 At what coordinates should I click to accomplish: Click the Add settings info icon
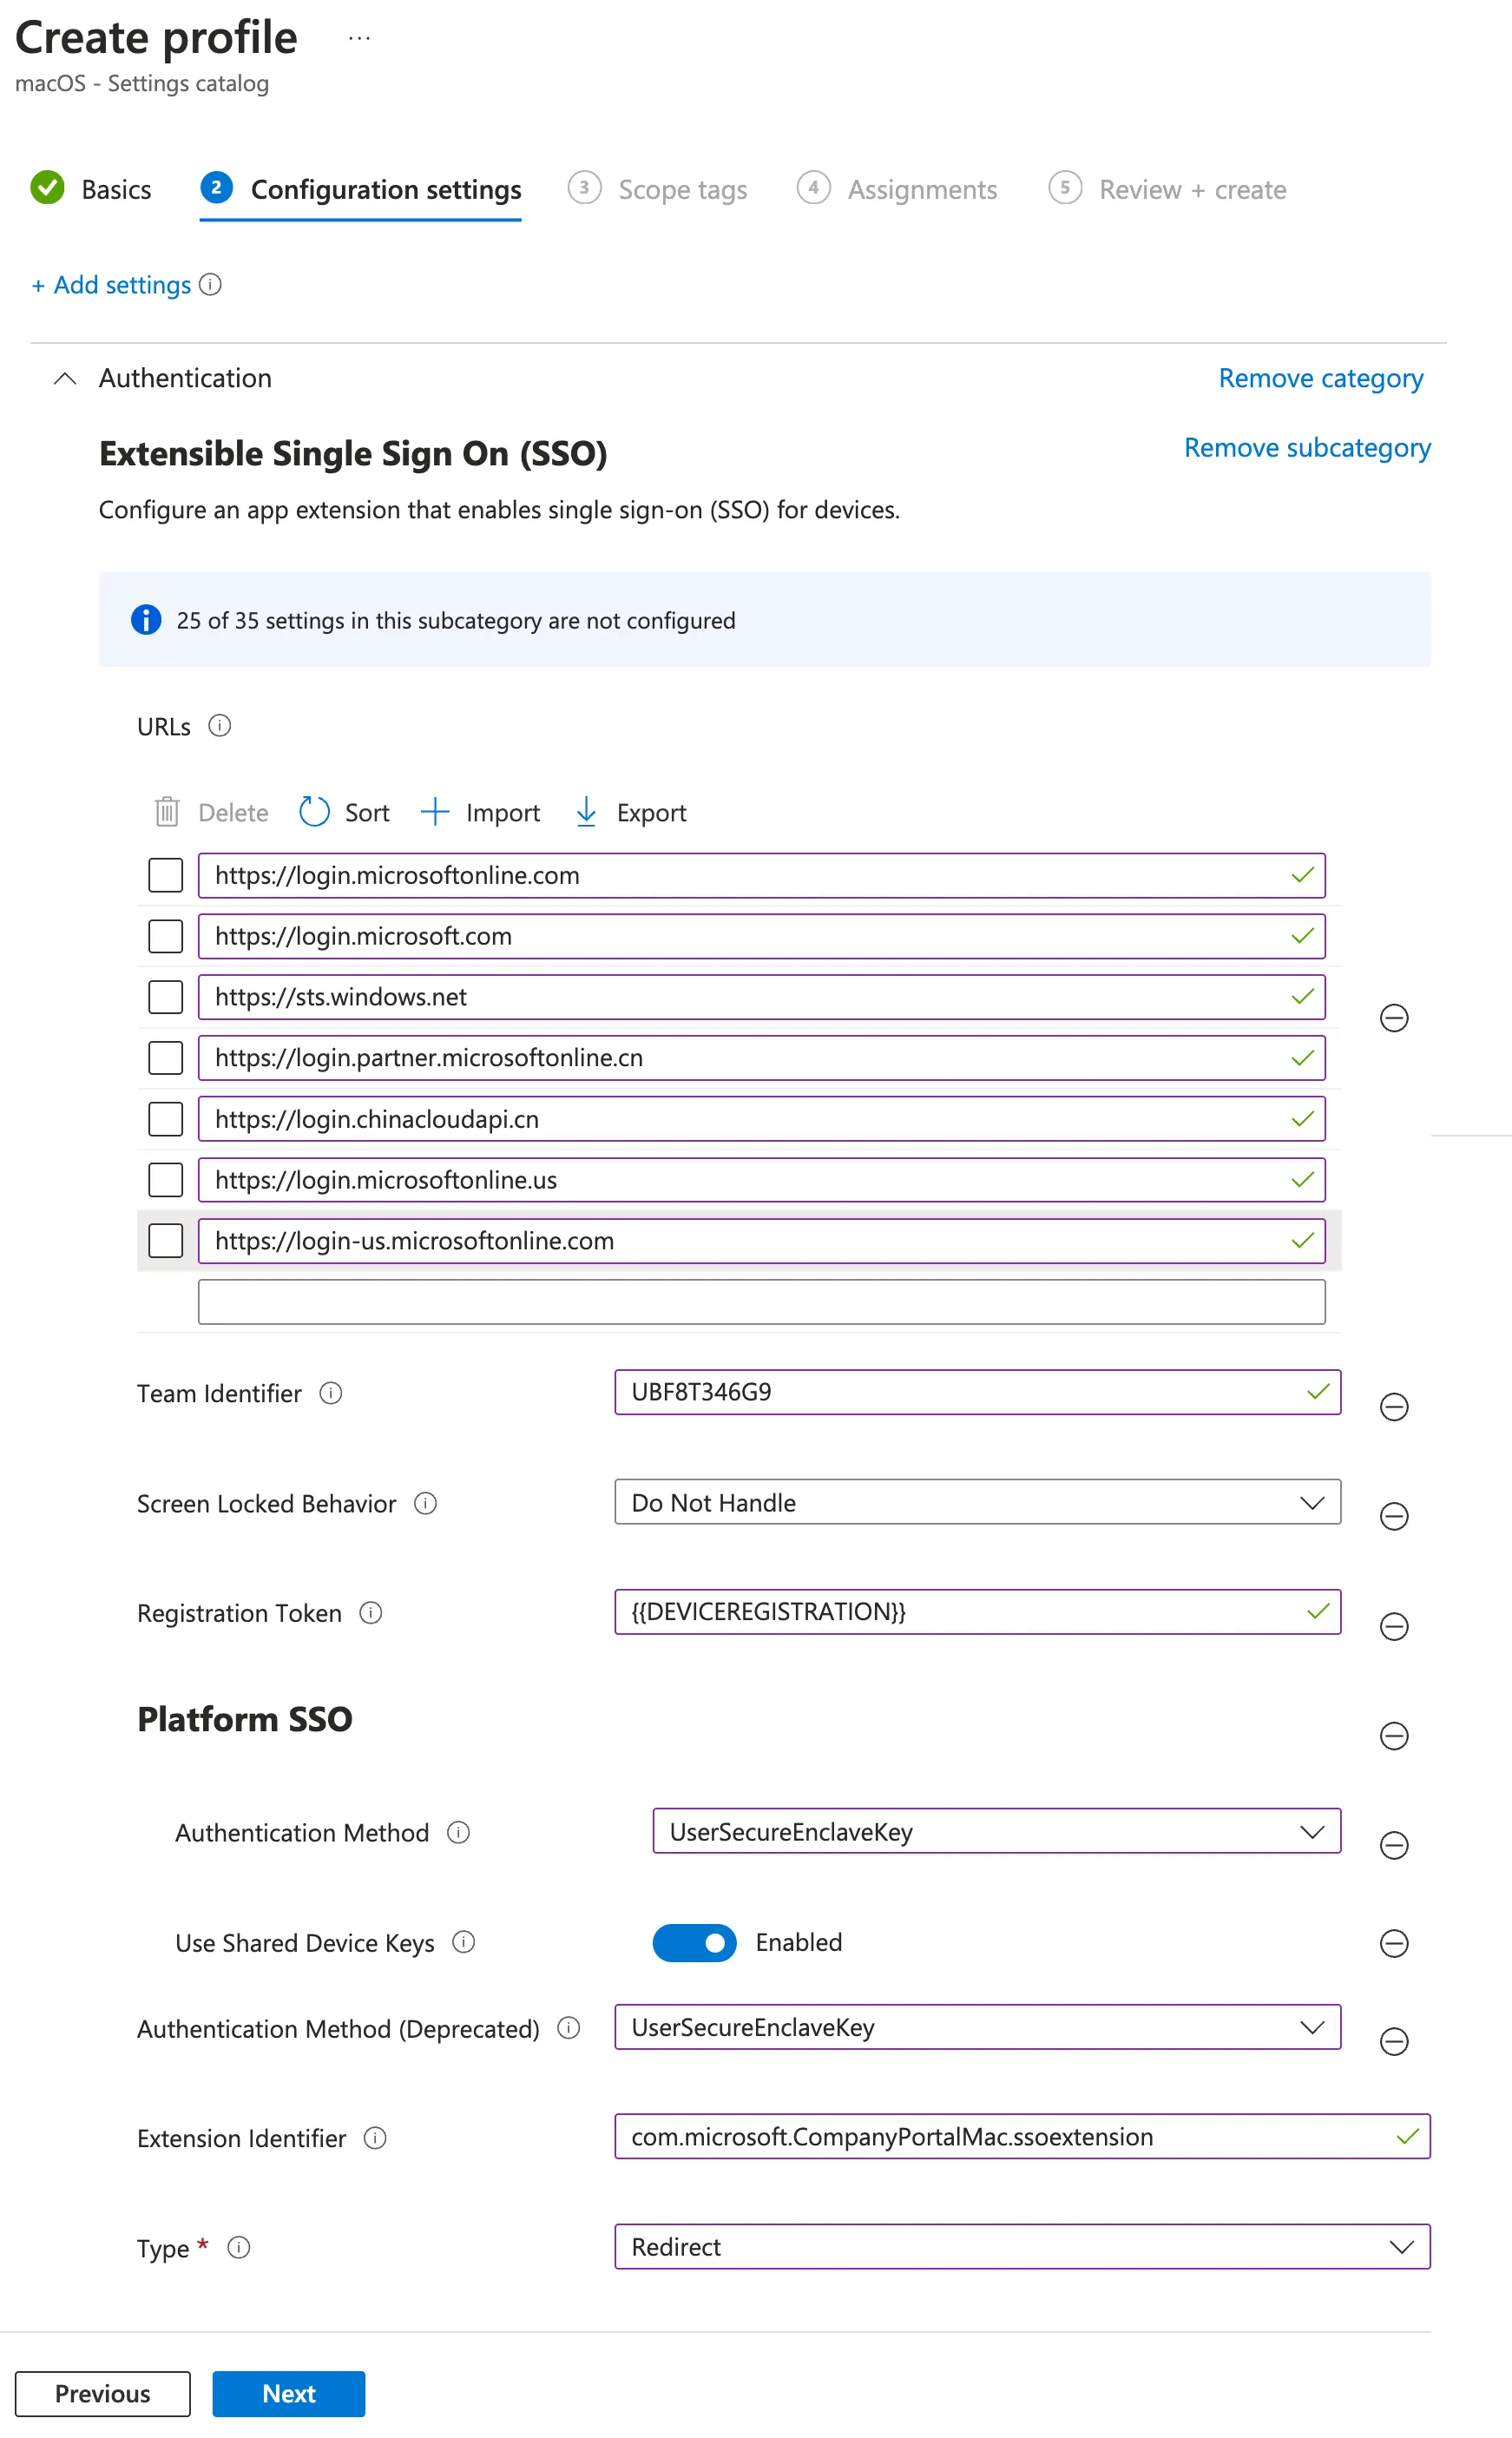[210, 285]
